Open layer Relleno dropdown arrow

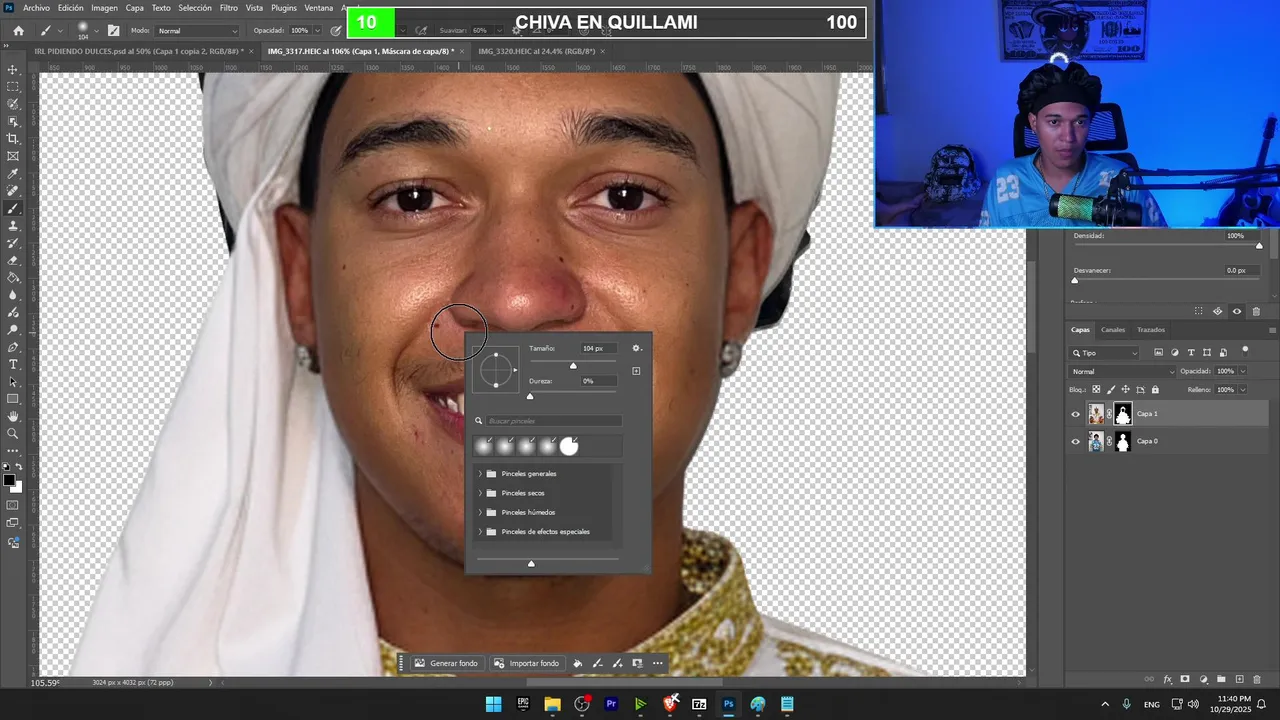[1243, 389]
